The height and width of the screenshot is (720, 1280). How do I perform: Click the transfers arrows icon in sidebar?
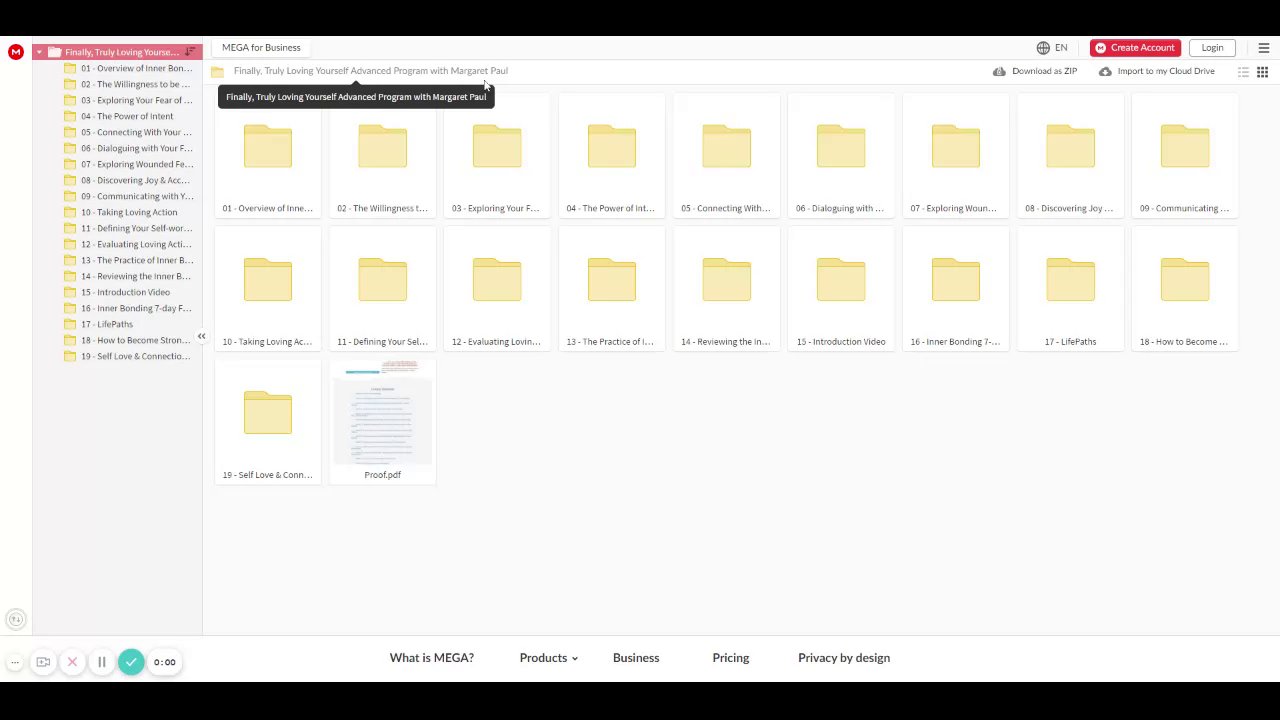tap(15, 620)
